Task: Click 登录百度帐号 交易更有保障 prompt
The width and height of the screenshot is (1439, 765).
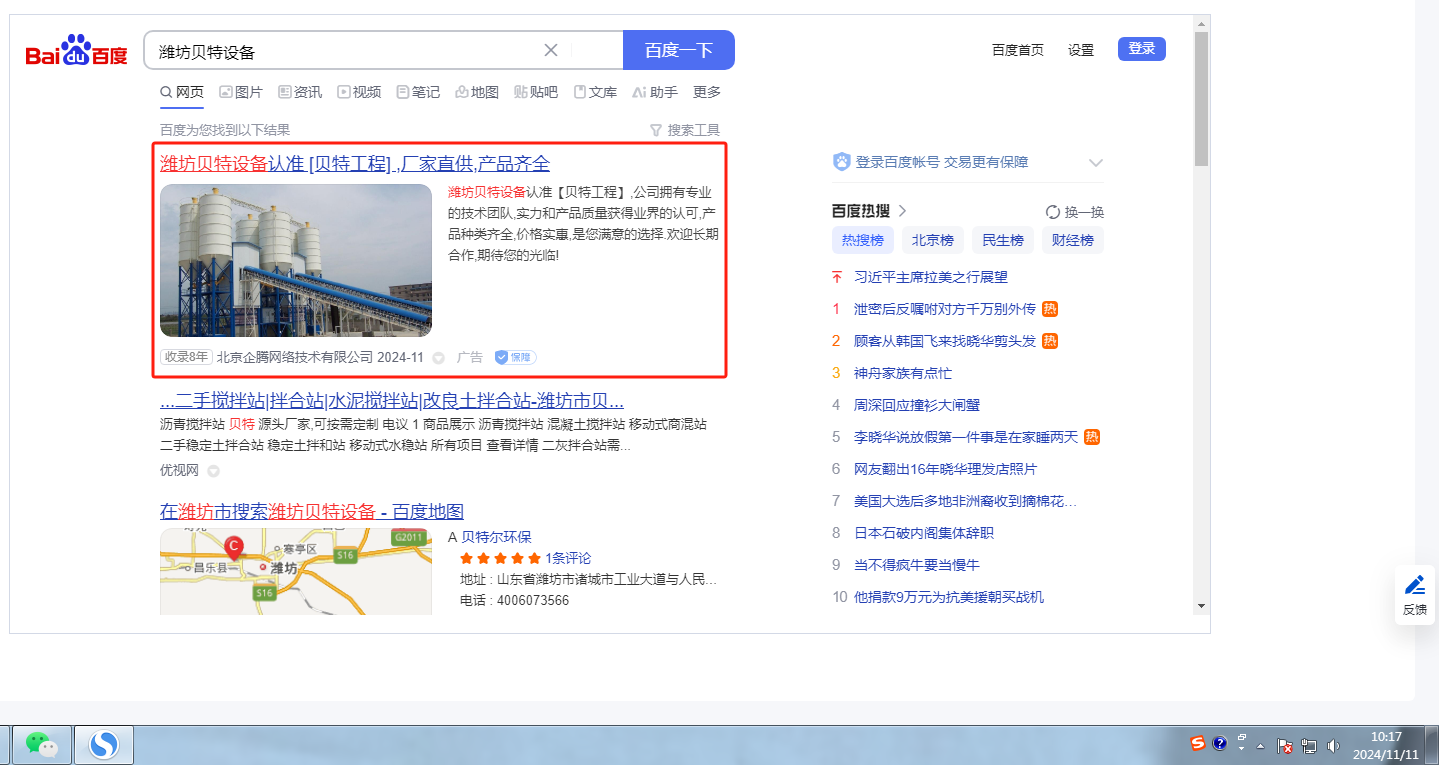Action: (x=942, y=162)
